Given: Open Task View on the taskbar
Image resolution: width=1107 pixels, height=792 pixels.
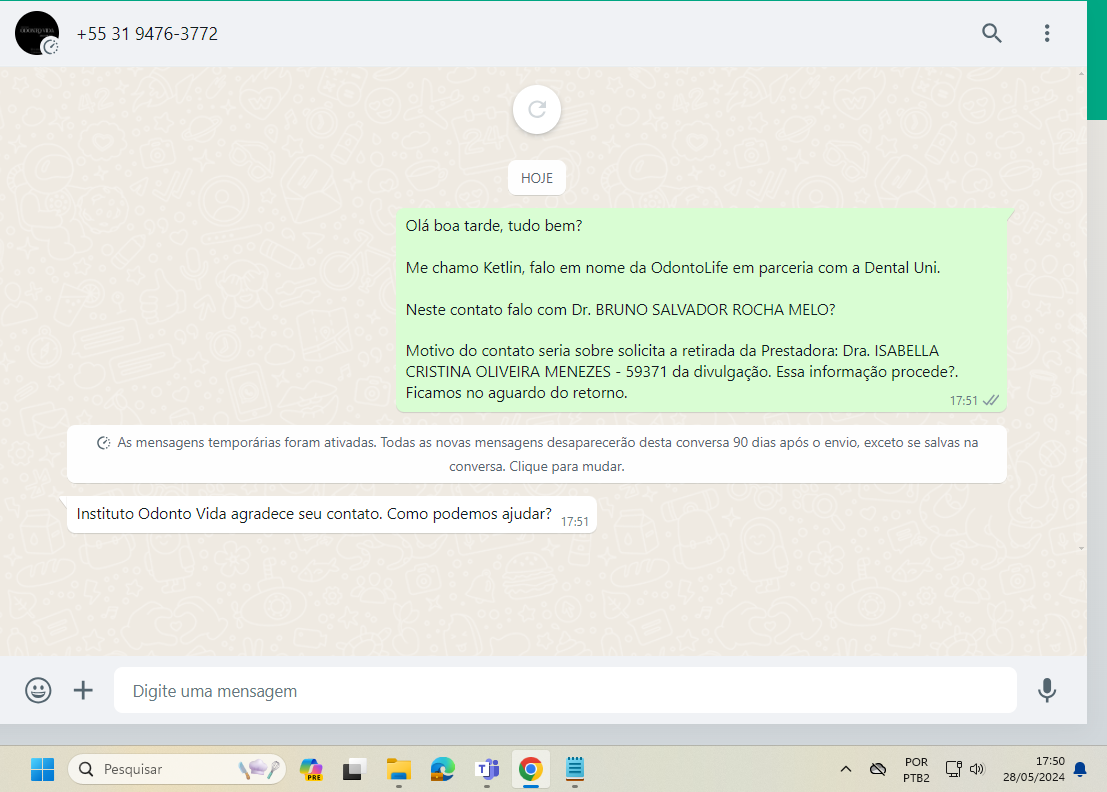Looking at the screenshot, I should click(354, 769).
